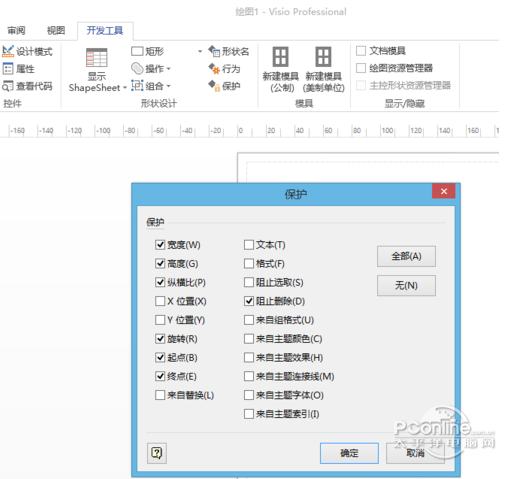514x479 pixels.
Task: Uncheck the 宽度(W) checkbox
Action: 160,245
